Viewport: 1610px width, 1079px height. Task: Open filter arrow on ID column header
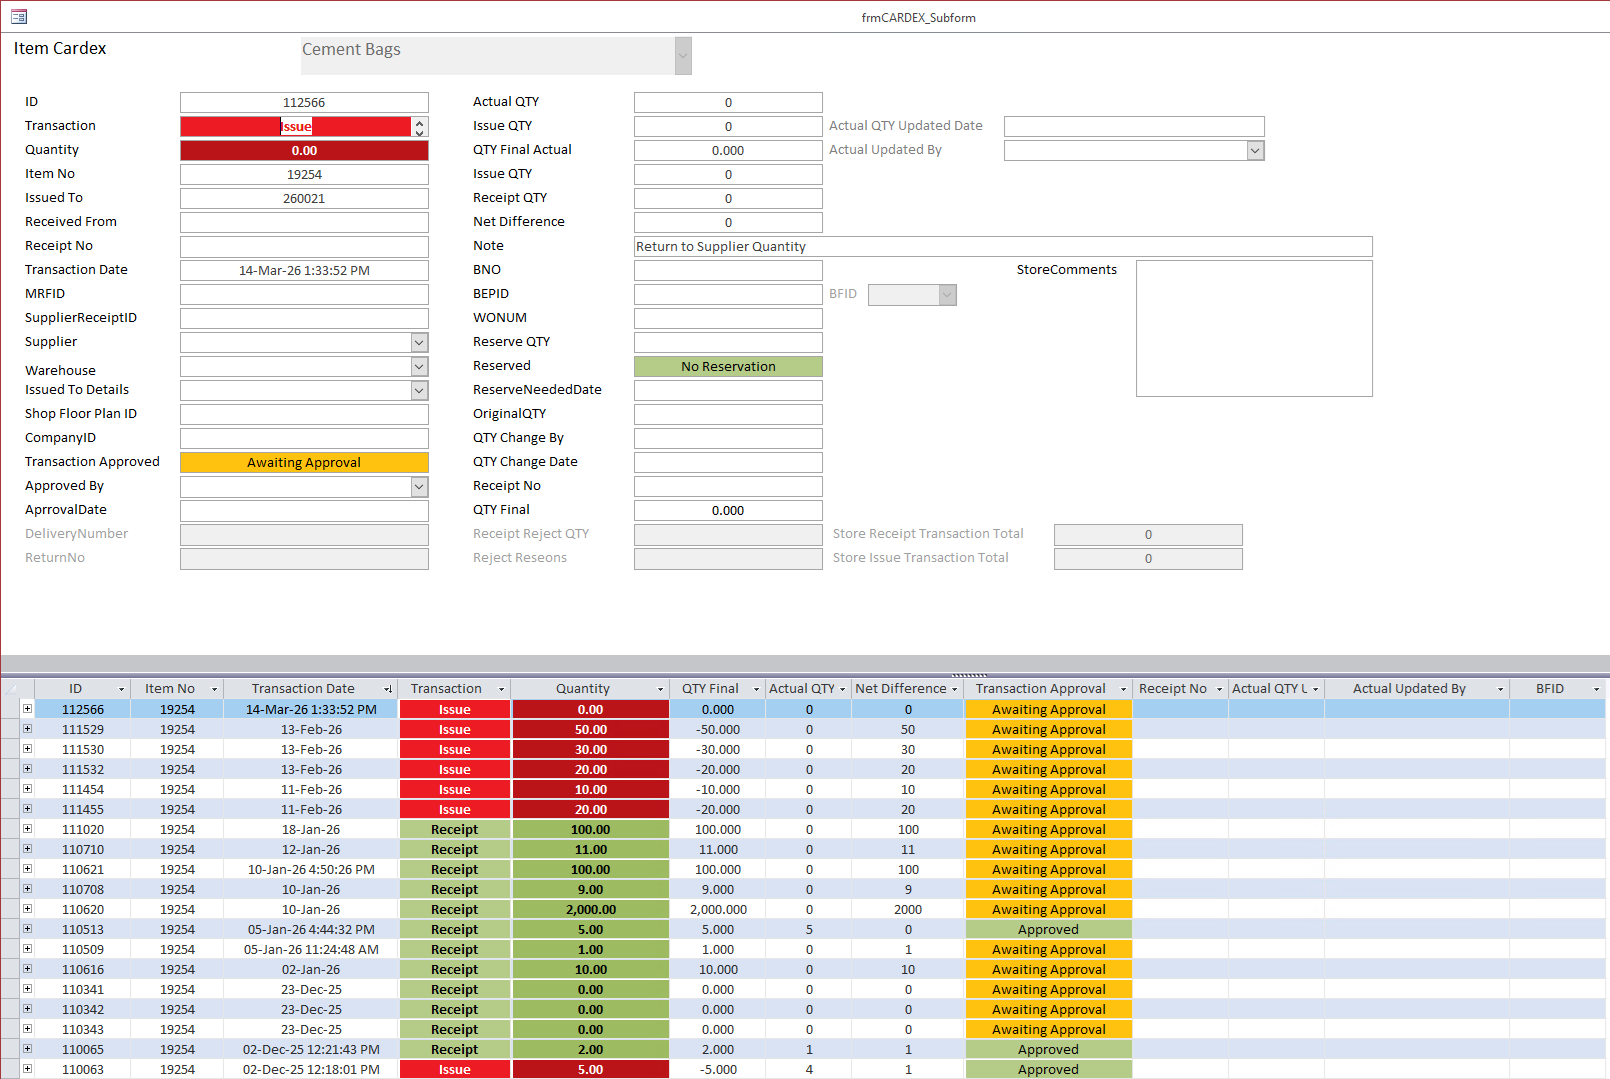pos(122,689)
